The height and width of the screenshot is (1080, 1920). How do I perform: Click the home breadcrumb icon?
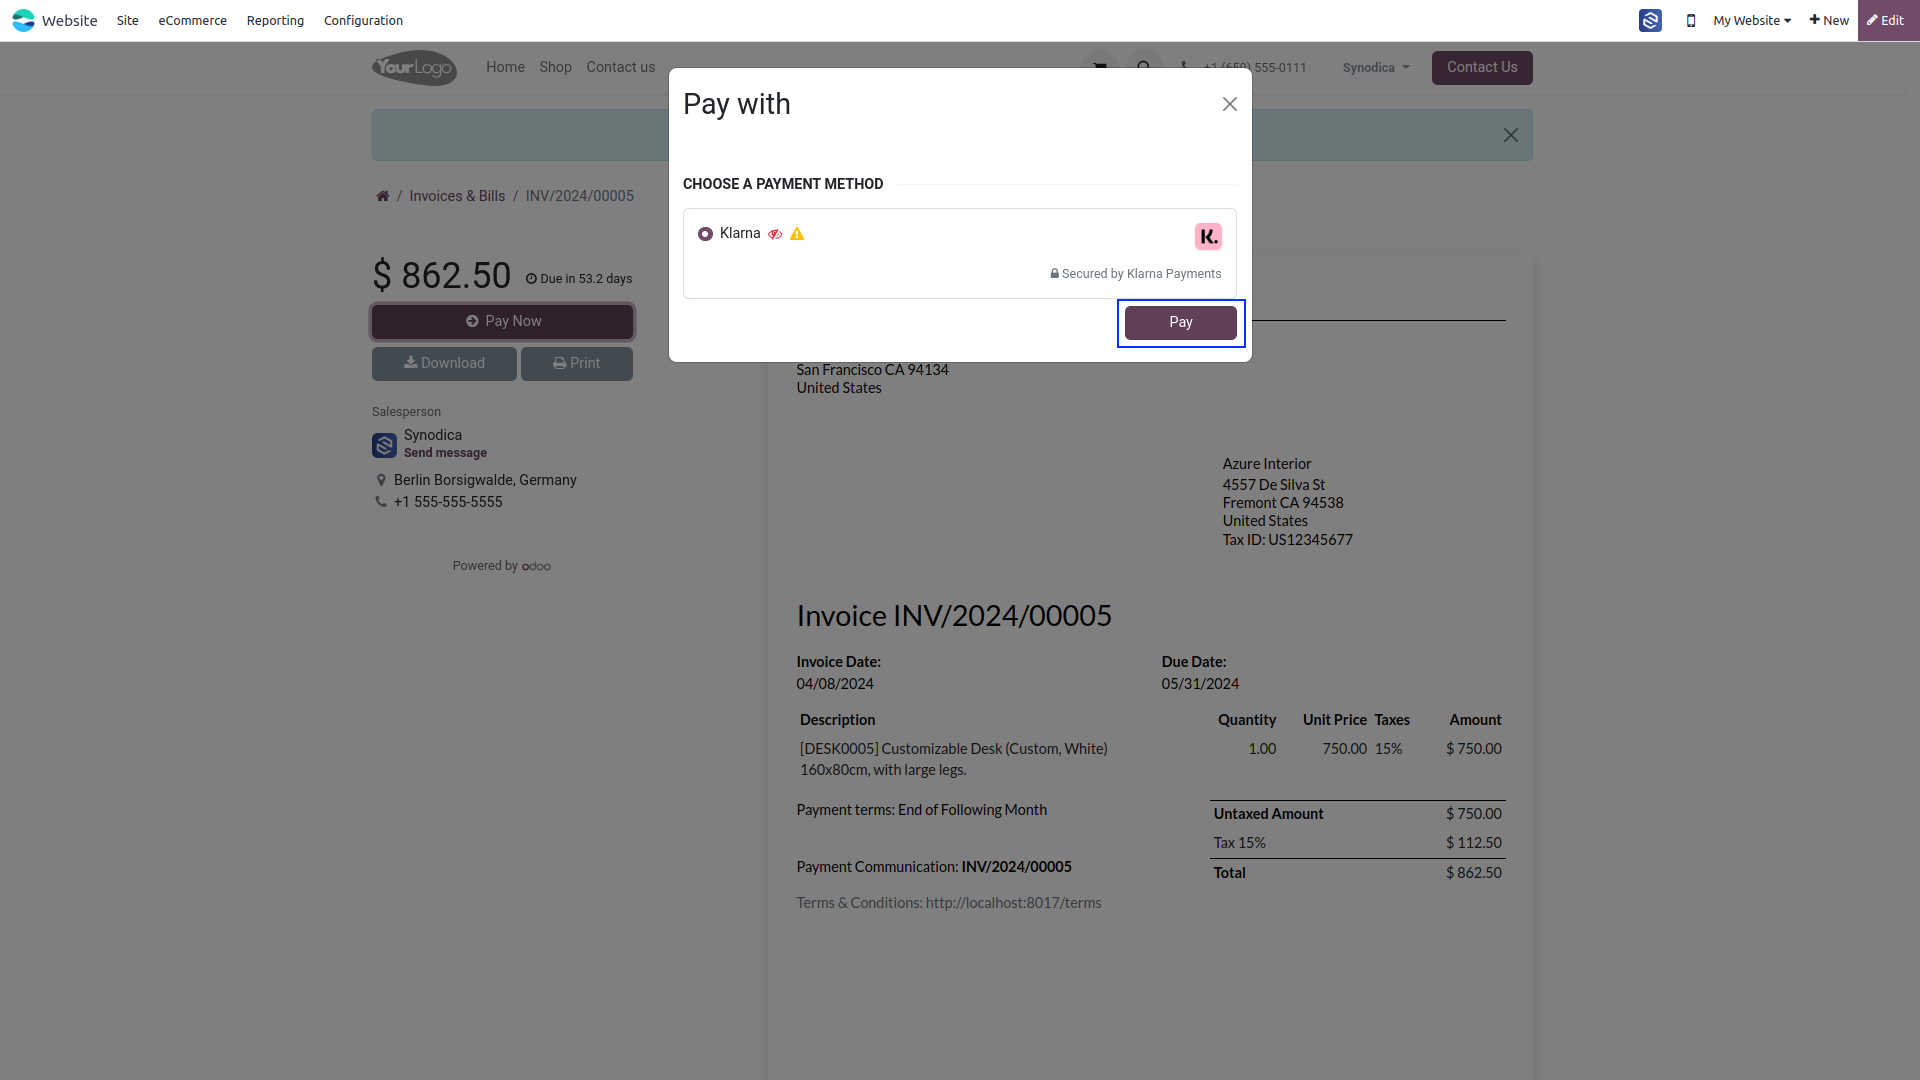tap(382, 196)
